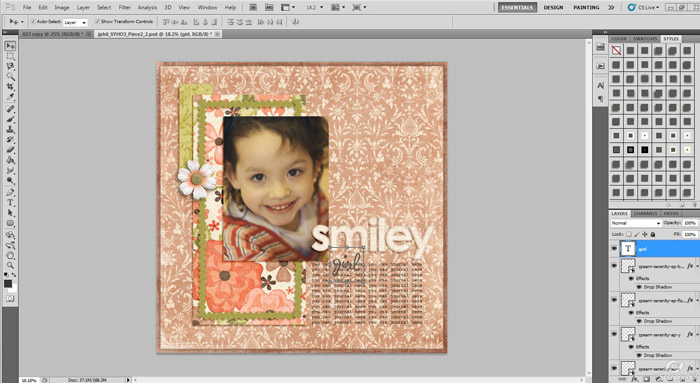Select the Move tool in the toolbox
This screenshot has height=383, width=700.
tap(10, 46)
